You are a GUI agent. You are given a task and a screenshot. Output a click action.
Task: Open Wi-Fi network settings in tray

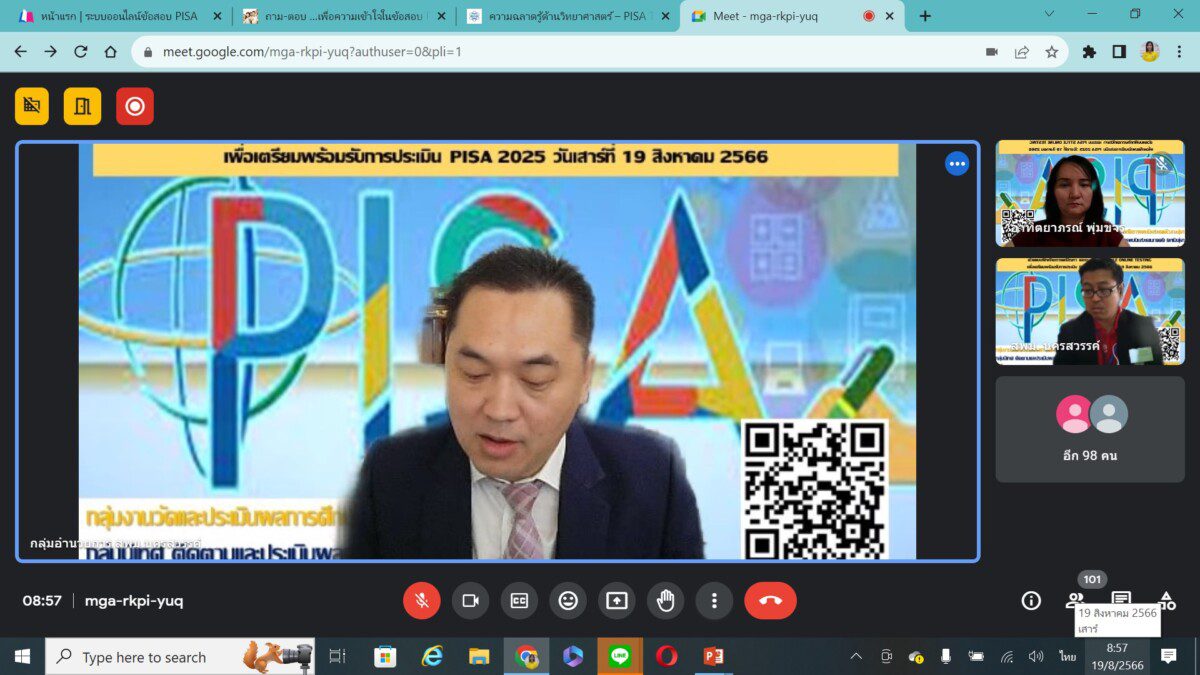pos(1007,657)
